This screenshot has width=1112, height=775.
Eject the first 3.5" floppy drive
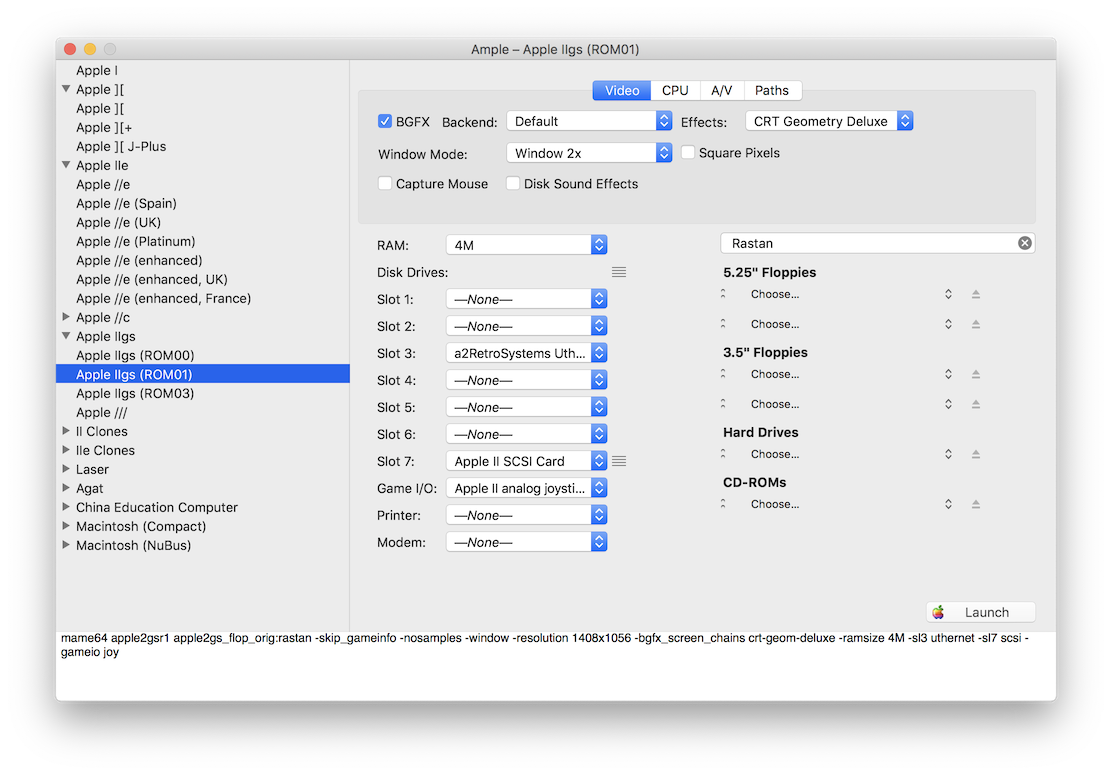[976, 374]
